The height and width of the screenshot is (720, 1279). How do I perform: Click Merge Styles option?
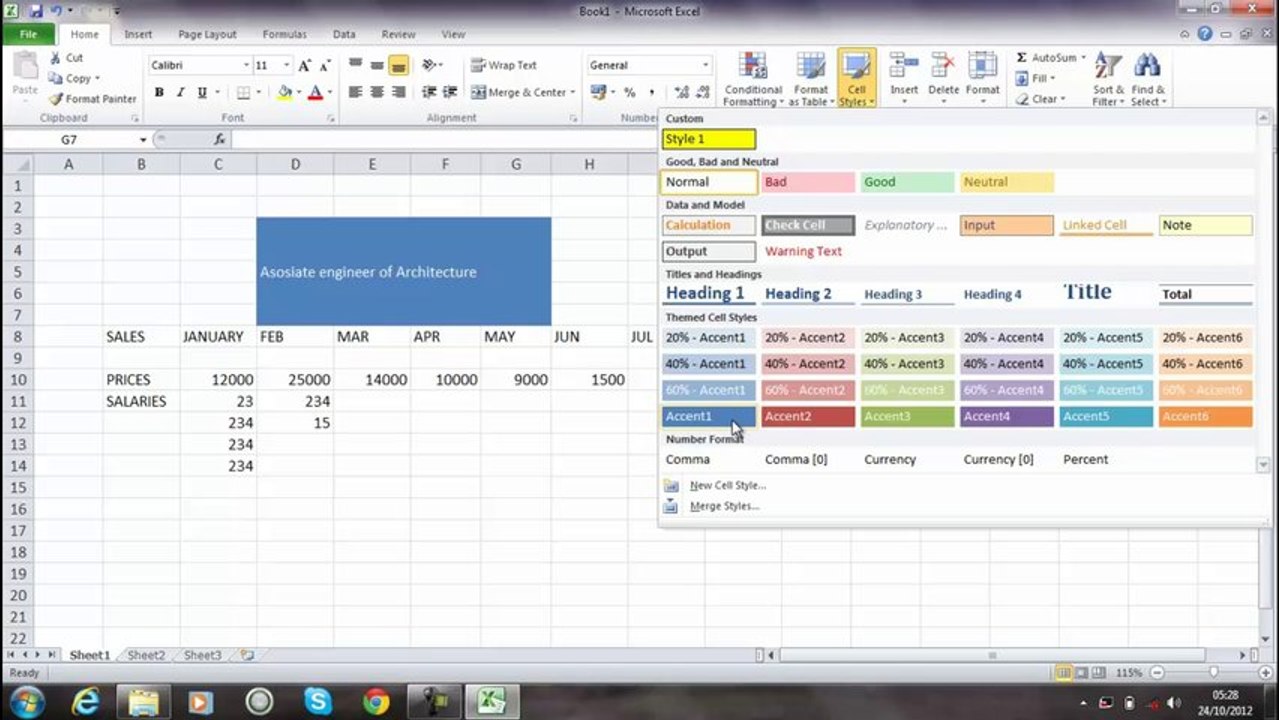point(724,506)
